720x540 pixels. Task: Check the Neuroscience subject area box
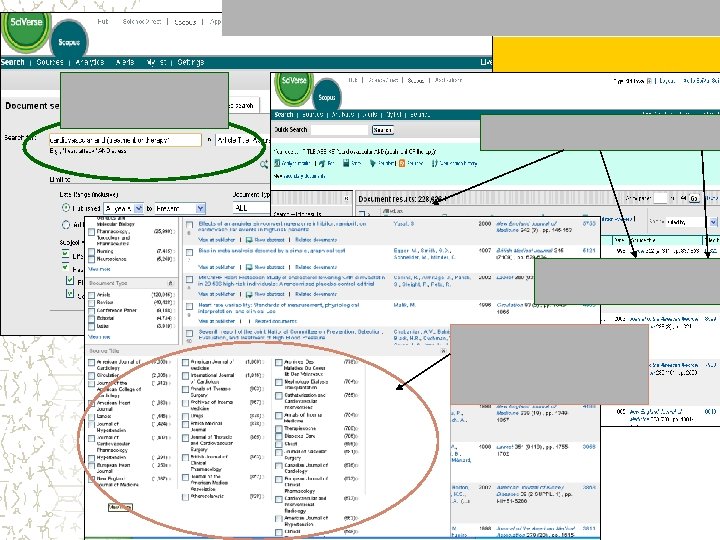[x=91, y=259]
